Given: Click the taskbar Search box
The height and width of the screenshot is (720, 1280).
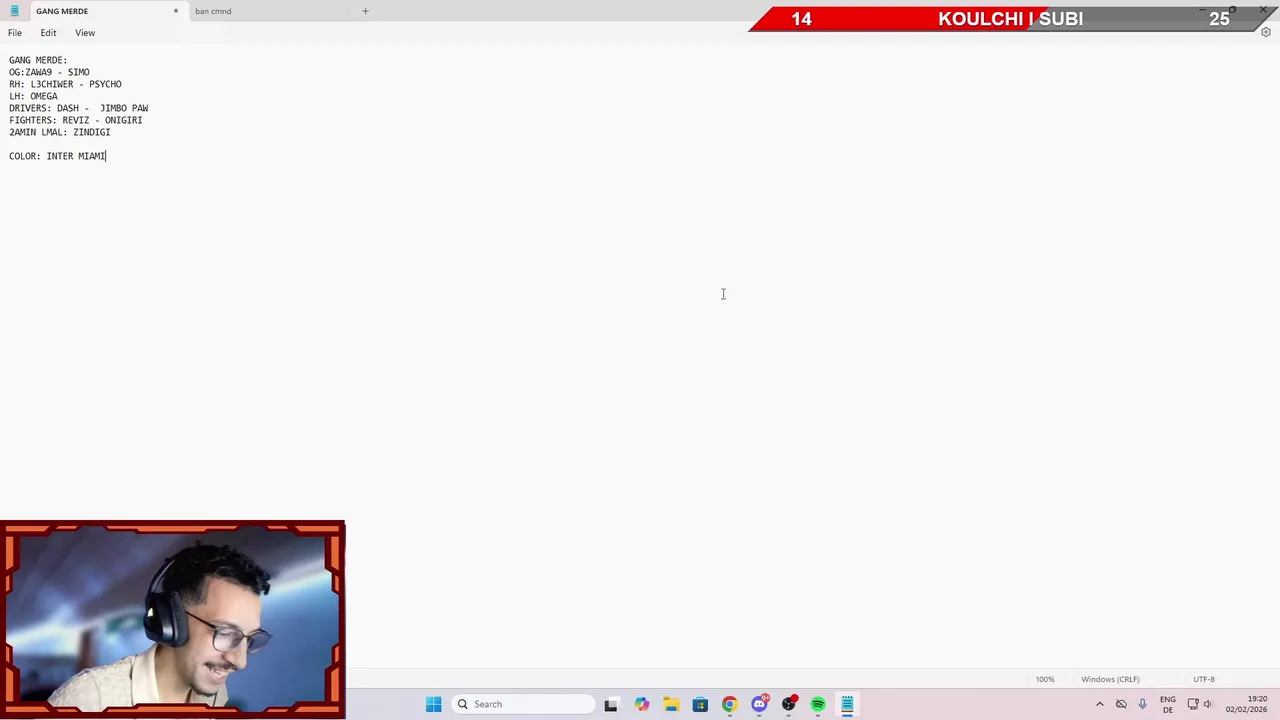Looking at the screenshot, I should pyautogui.click(x=522, y=704).
